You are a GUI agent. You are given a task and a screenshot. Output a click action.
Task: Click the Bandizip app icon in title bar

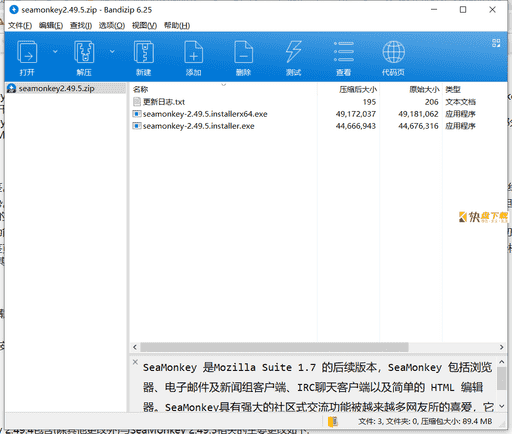click(14, 10)
